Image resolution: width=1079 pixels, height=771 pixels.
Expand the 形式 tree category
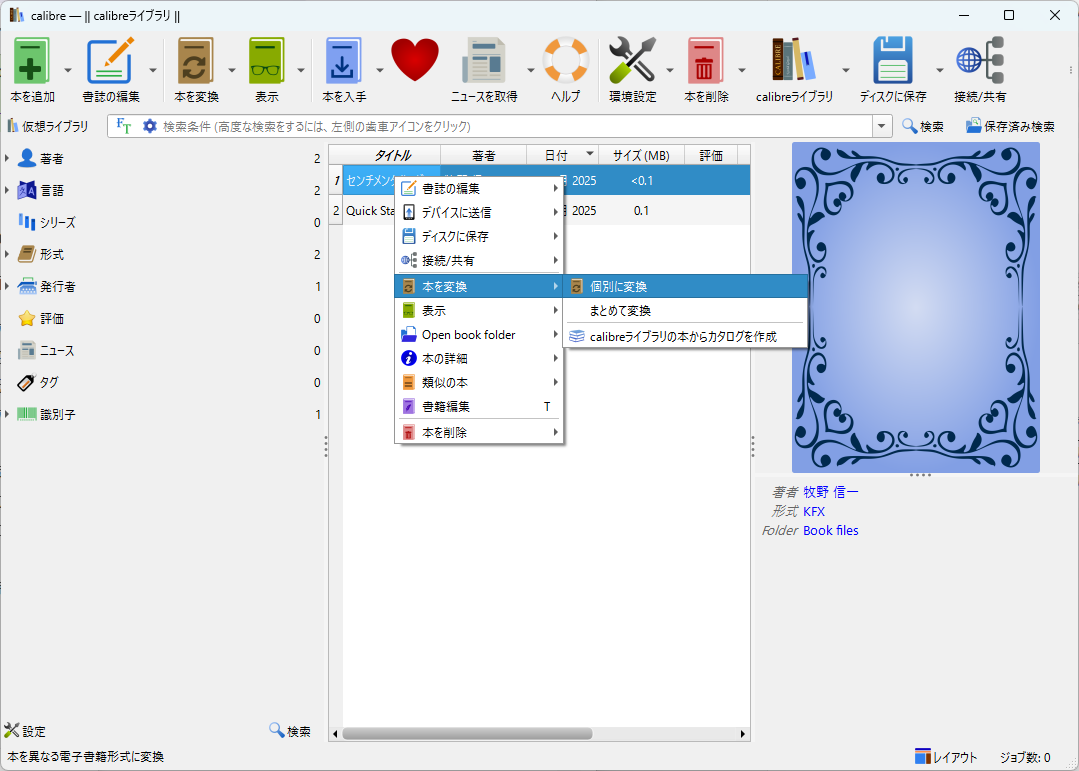[x=7, y=255]
